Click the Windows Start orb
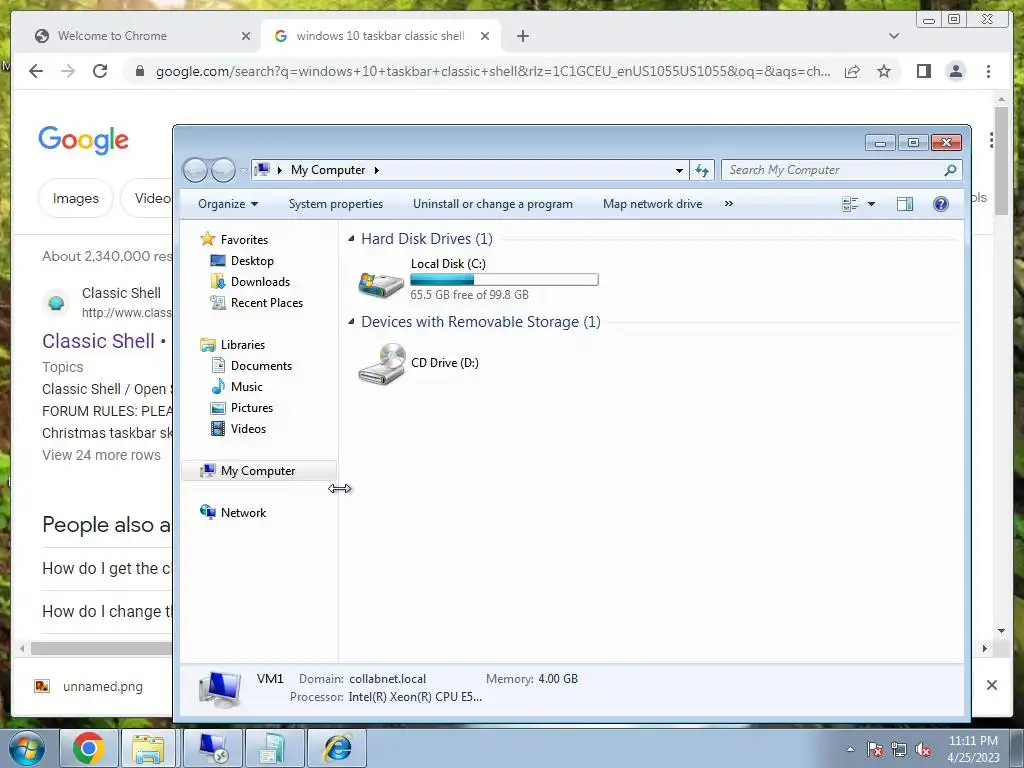 (26, 748)
